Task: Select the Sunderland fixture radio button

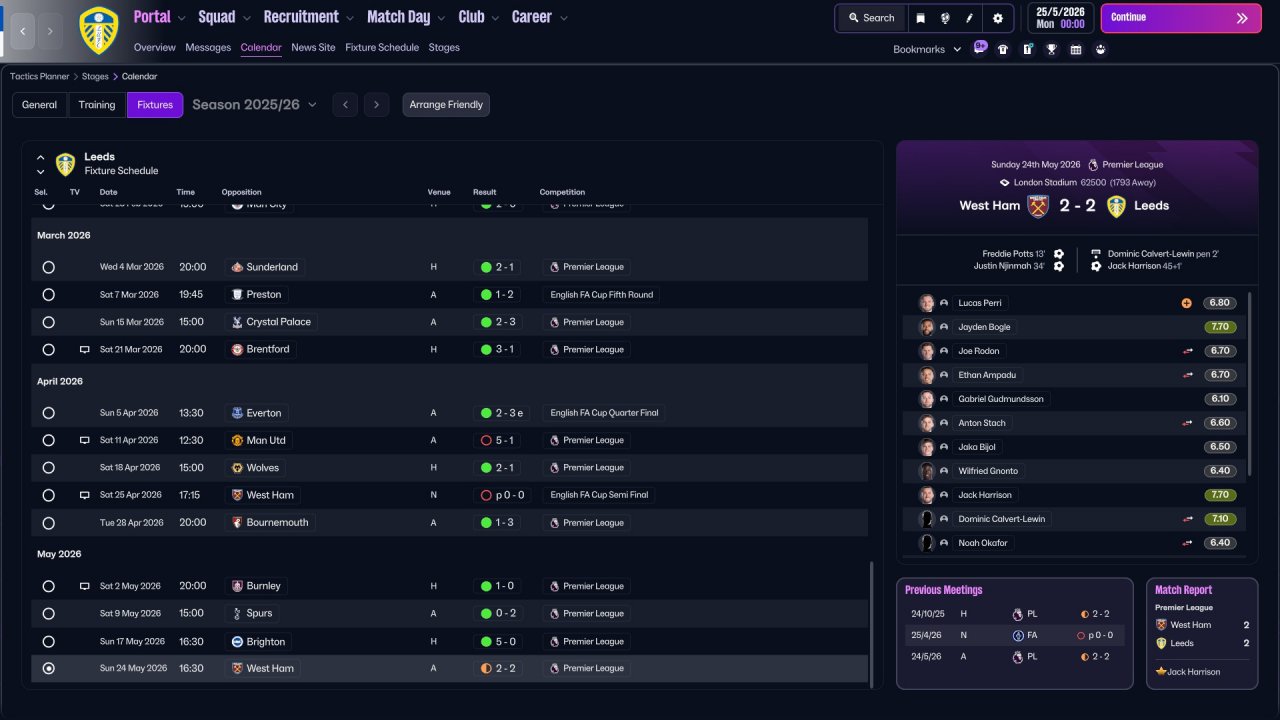Action: [48, 267]
